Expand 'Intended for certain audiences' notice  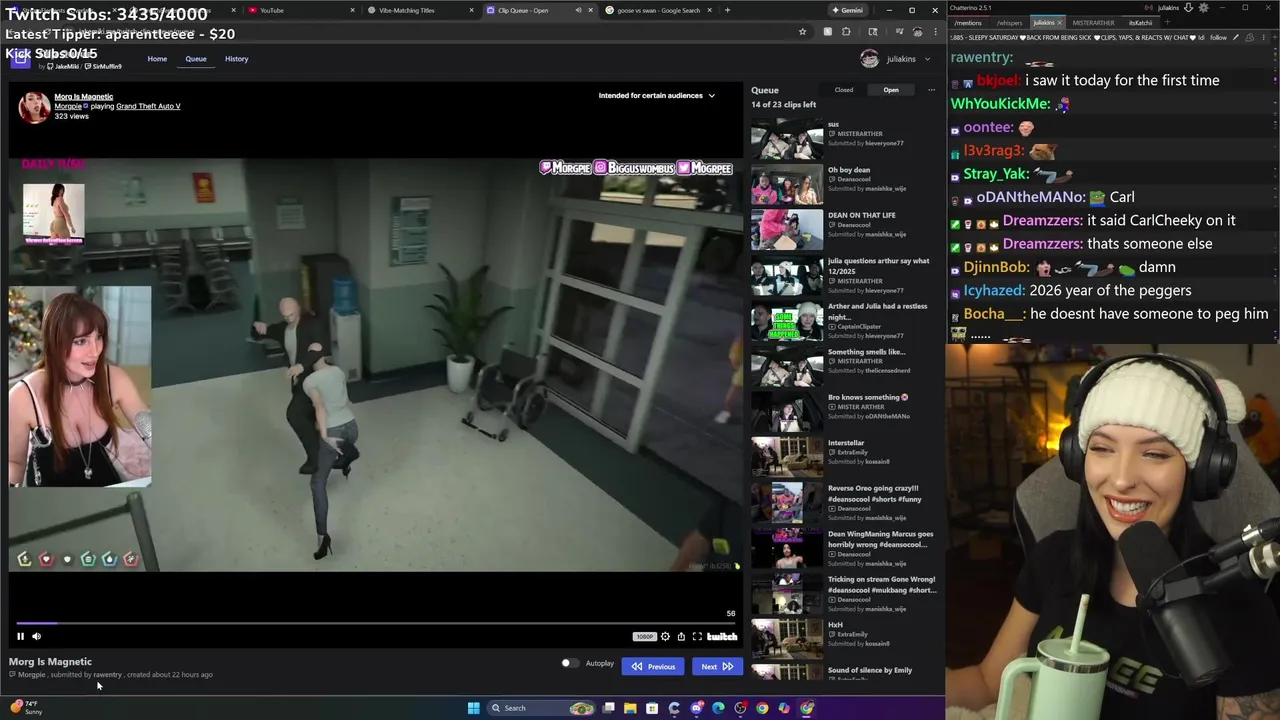click(657, 96)
